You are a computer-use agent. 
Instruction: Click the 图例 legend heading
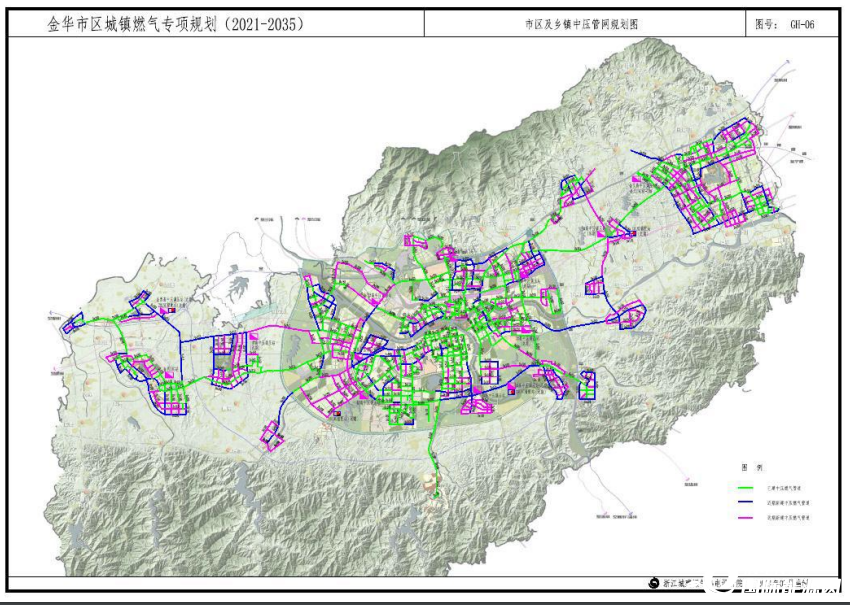point(751,466)
